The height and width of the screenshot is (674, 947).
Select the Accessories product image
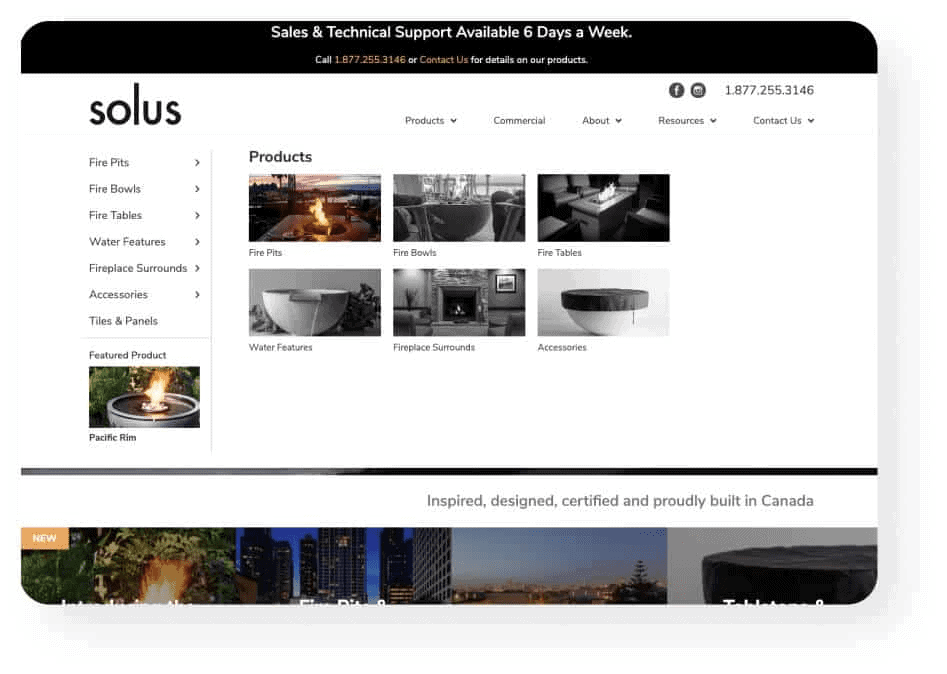(603, 301)
